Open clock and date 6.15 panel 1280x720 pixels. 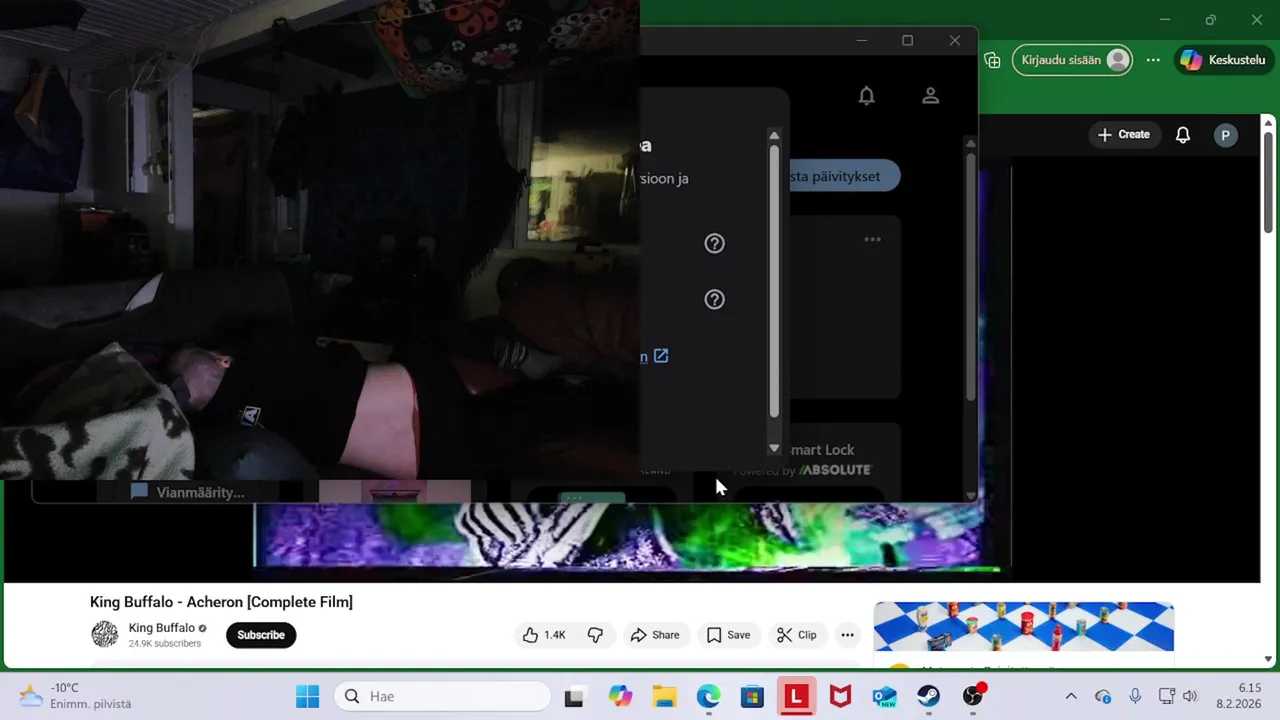pyautogui.click(x=1239, y=696)
